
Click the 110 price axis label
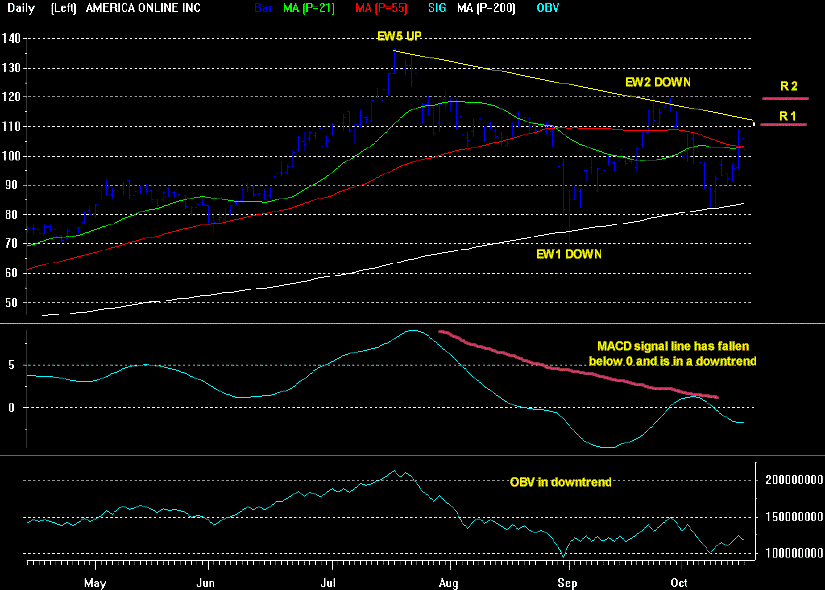(11, 126)
